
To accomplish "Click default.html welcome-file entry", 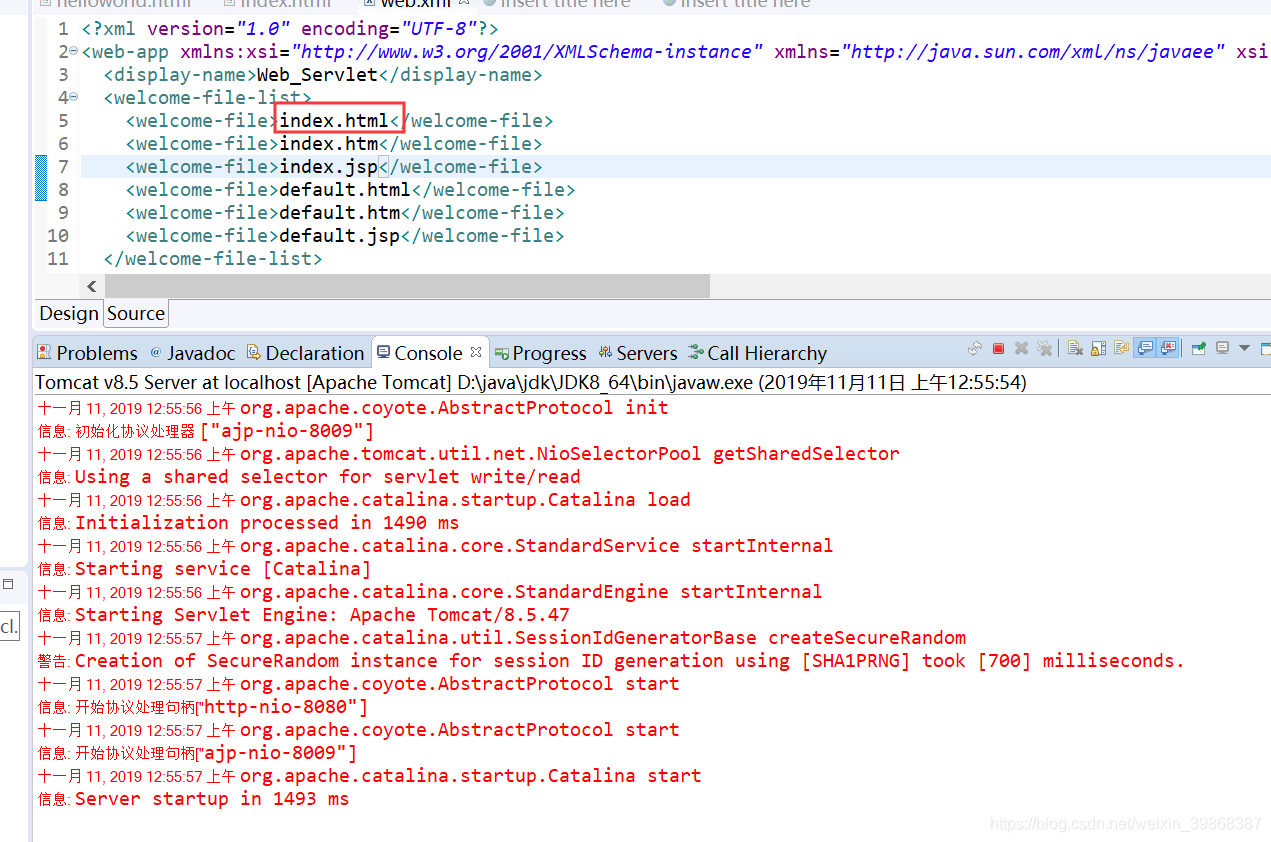I will [345, 189].
